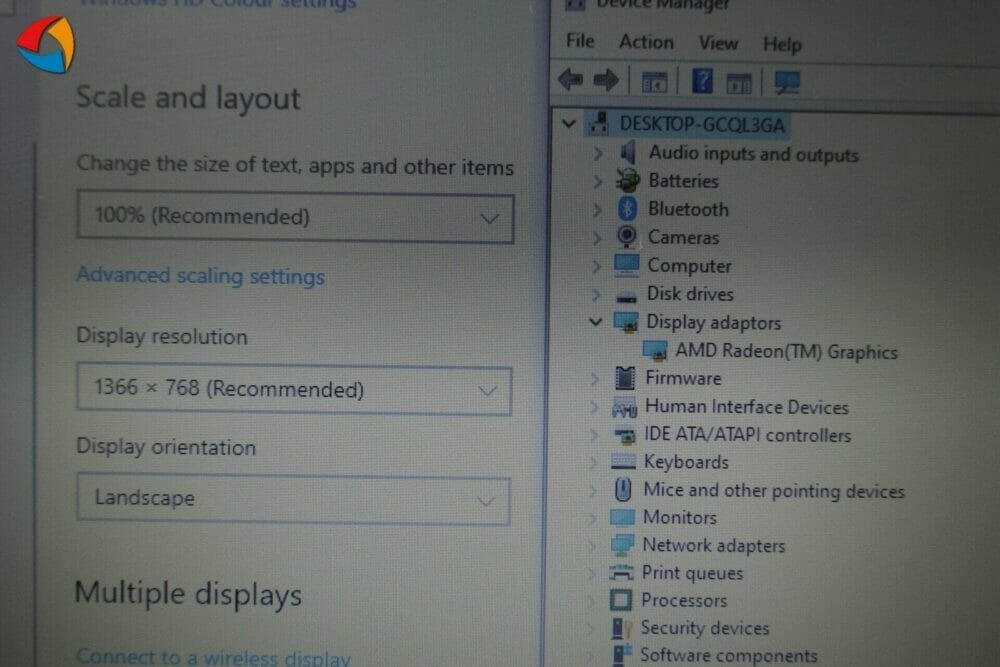Click the Processors icon

(x=621, y=599)
